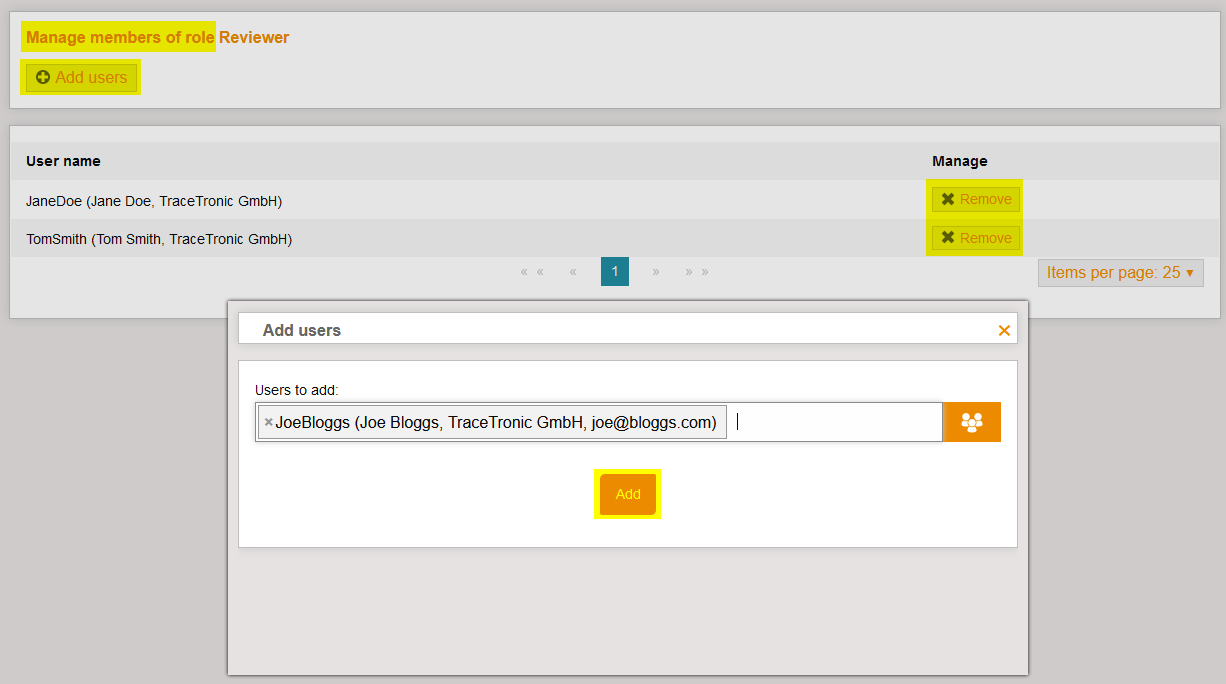Select the TomSmith user row entry

click(159, 239)
